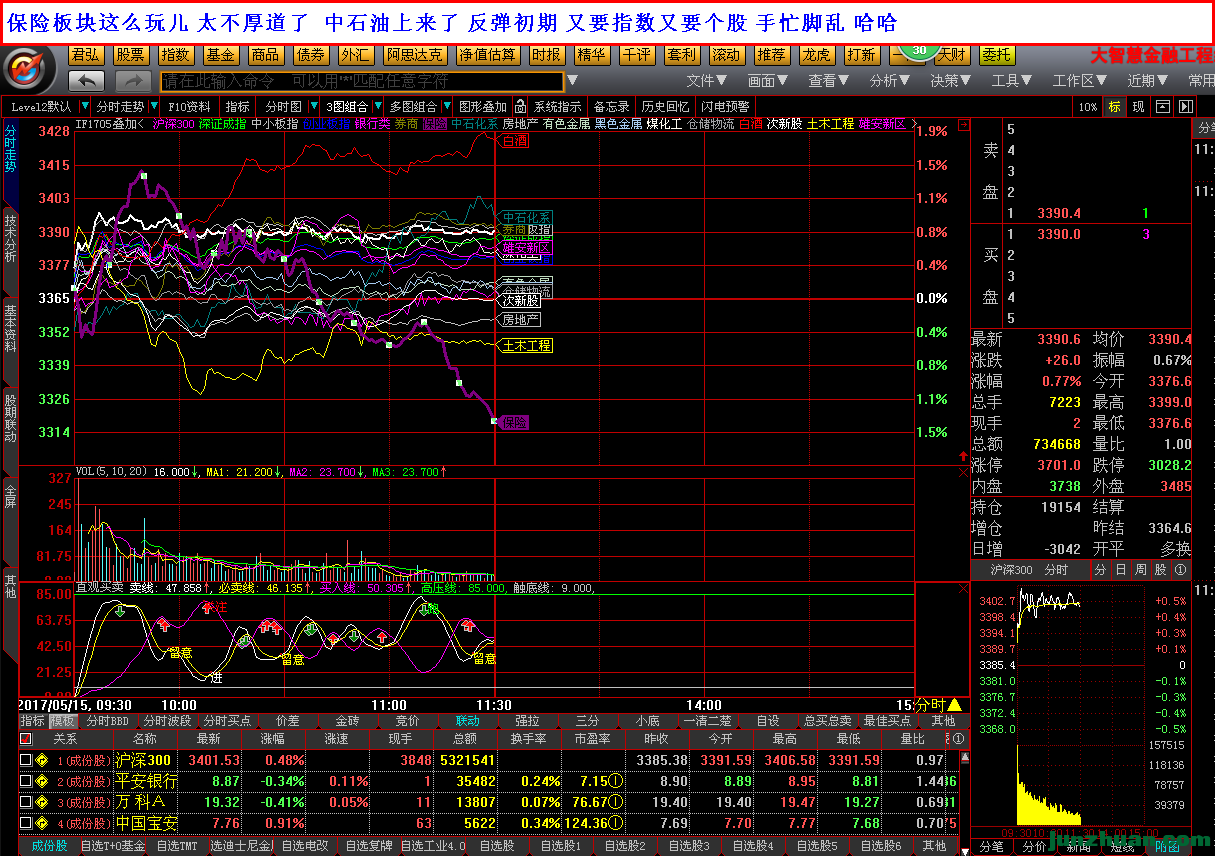Click the circled info icon in 平安银行 row
The image size is (1215, 856).
click(x=617, y=781)
